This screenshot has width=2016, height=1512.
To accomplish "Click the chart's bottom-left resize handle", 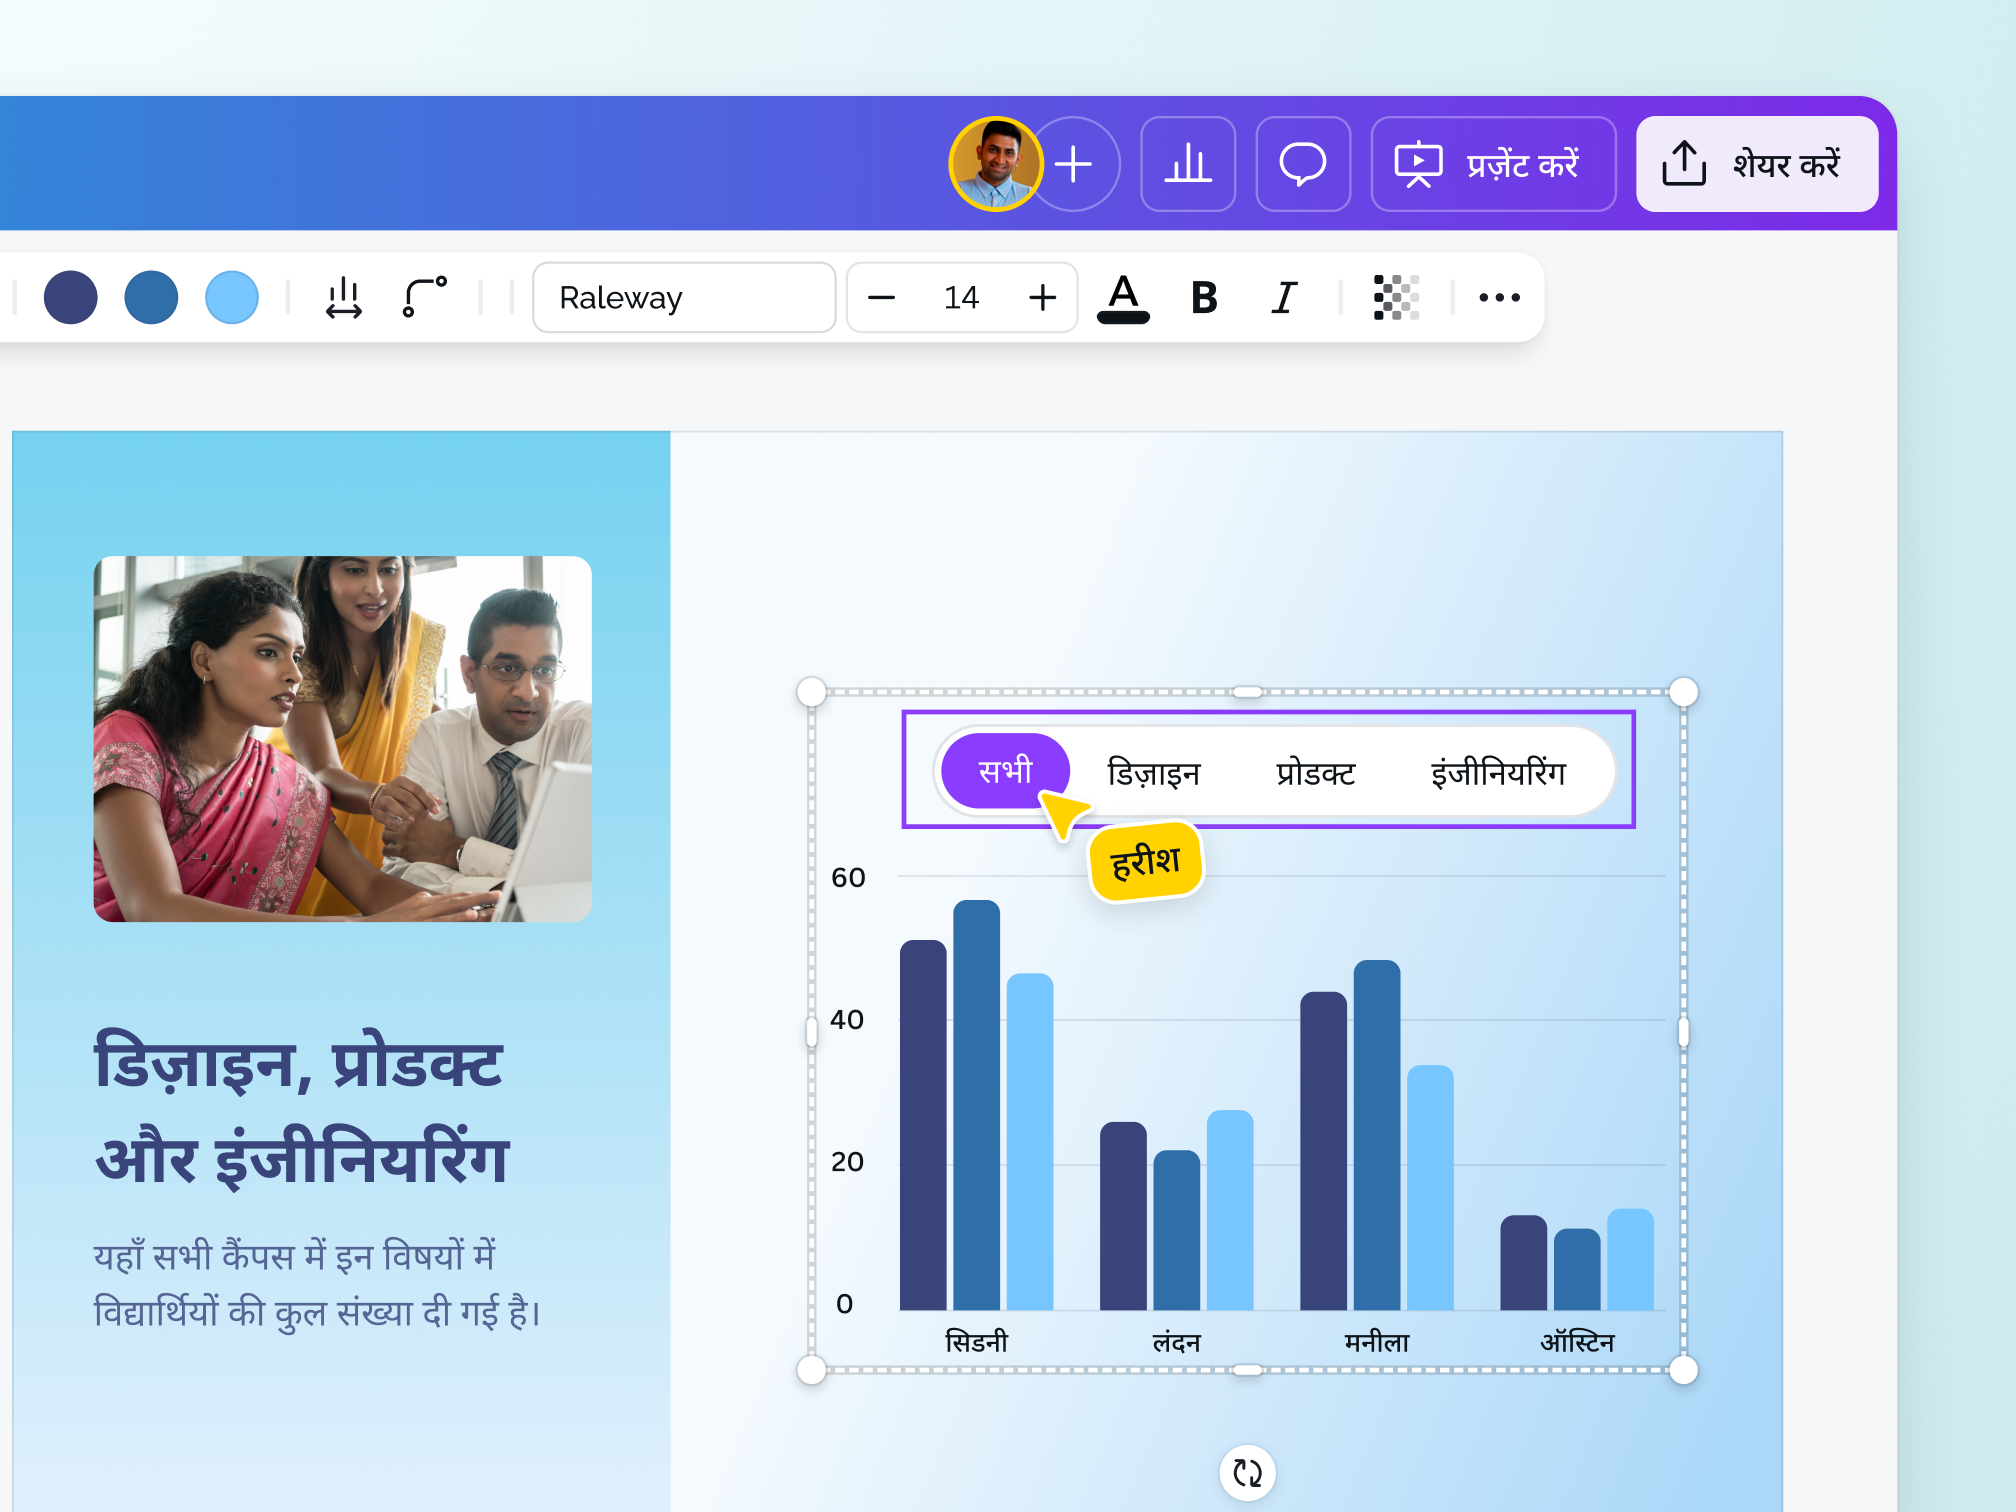I will (x=811, y=1369).
